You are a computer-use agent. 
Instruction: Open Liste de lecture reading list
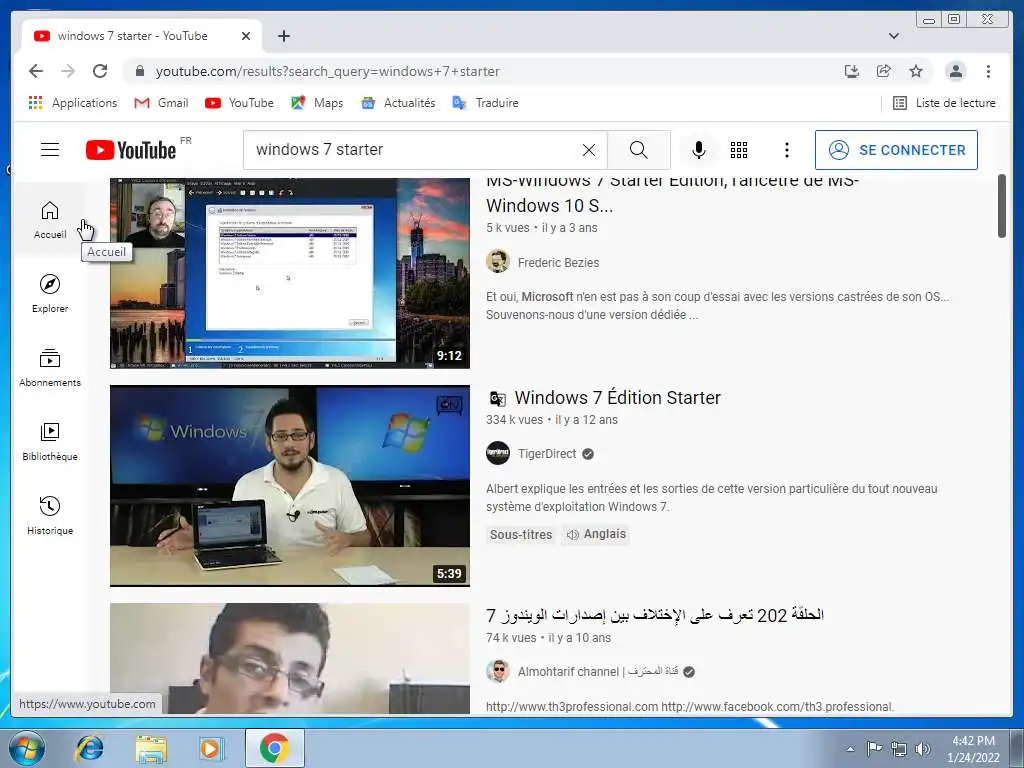click(x=944, y=103)
